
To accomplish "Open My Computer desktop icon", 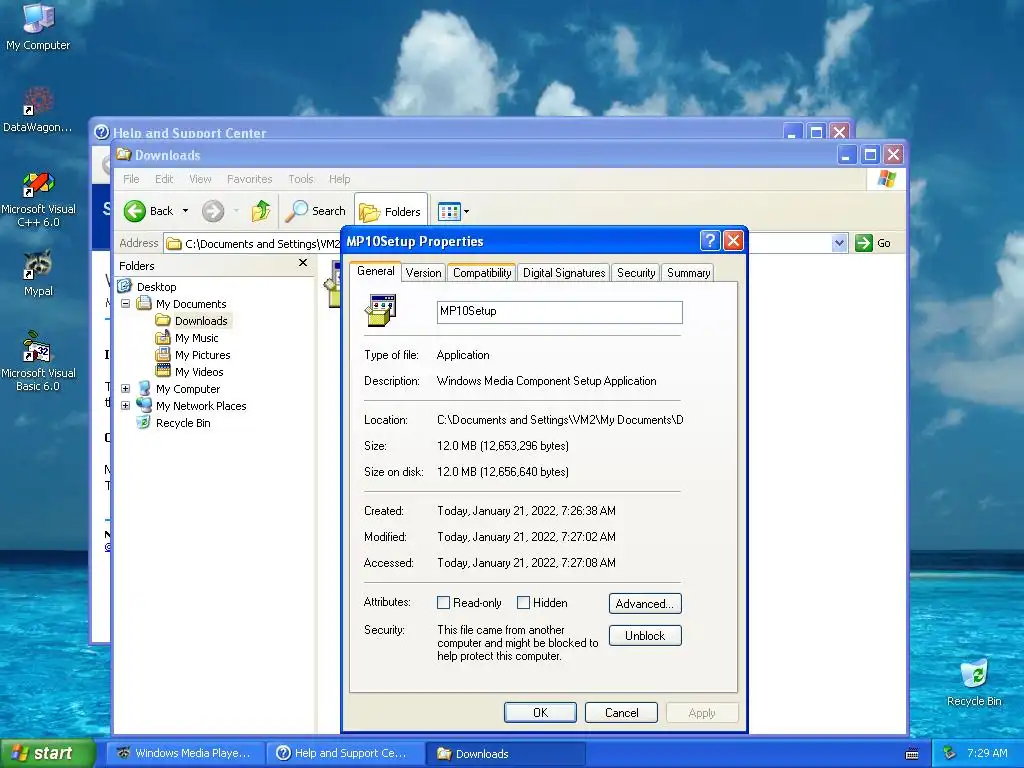I will point(38,26).
